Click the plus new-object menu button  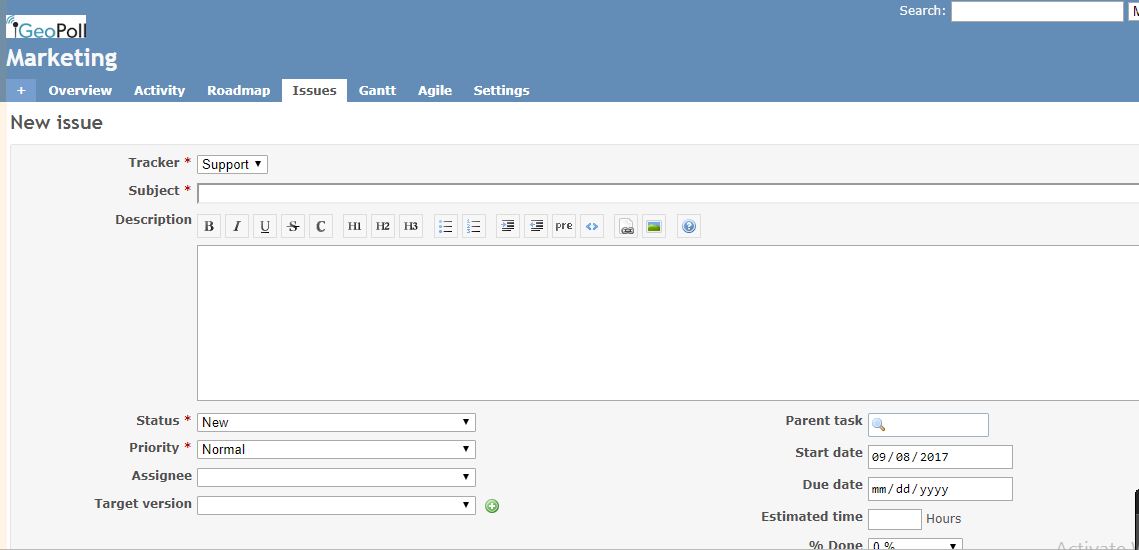pyautogui.click(x=21, y=90)
